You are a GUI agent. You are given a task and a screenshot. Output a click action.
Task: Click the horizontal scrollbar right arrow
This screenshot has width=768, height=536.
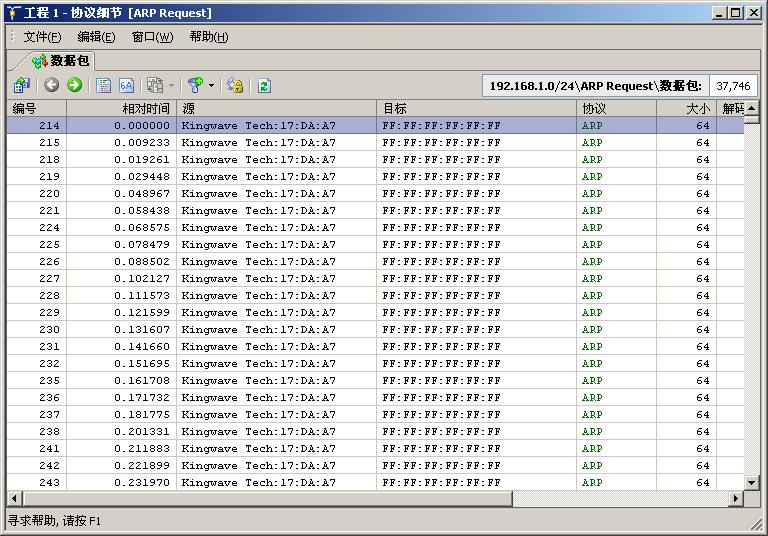tap(736, 498)
